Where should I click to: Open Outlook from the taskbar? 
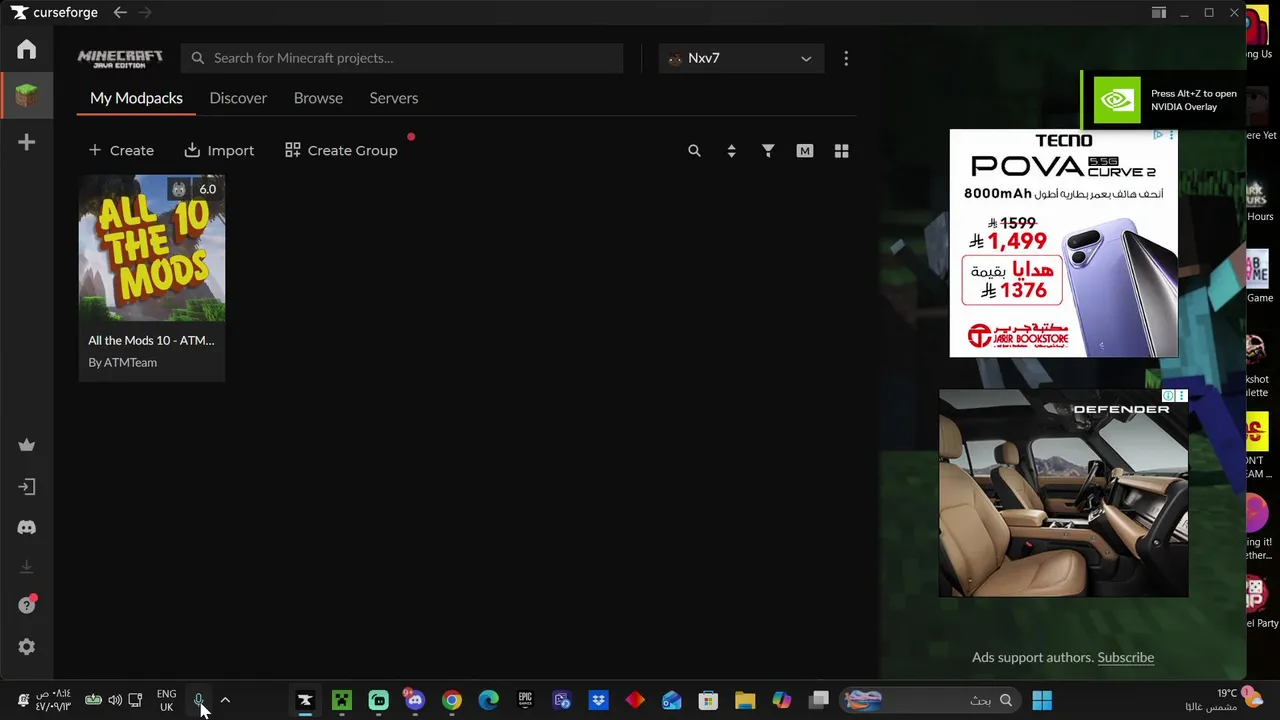click(x=672, y=700)
